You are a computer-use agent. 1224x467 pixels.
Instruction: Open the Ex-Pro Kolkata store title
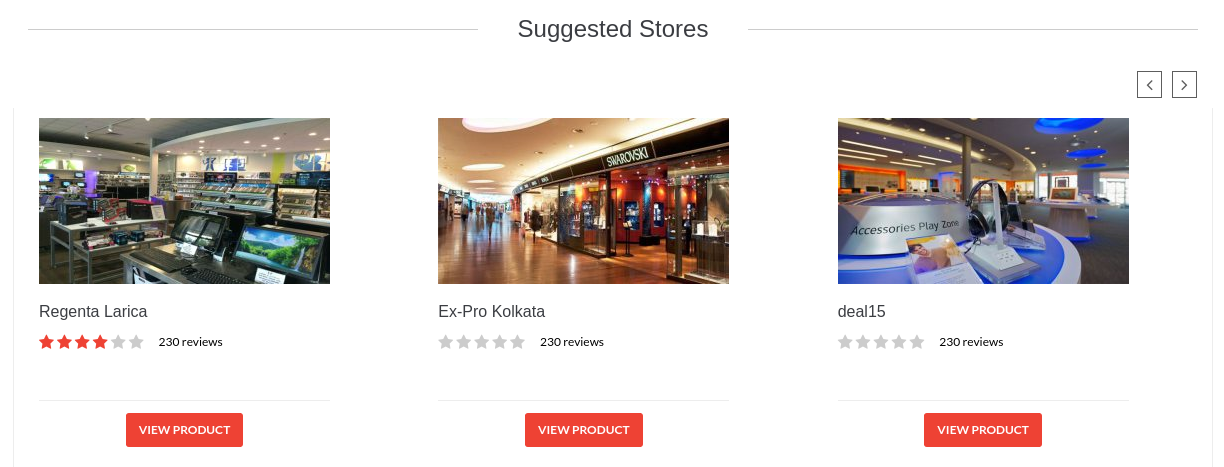click(491, 311)
